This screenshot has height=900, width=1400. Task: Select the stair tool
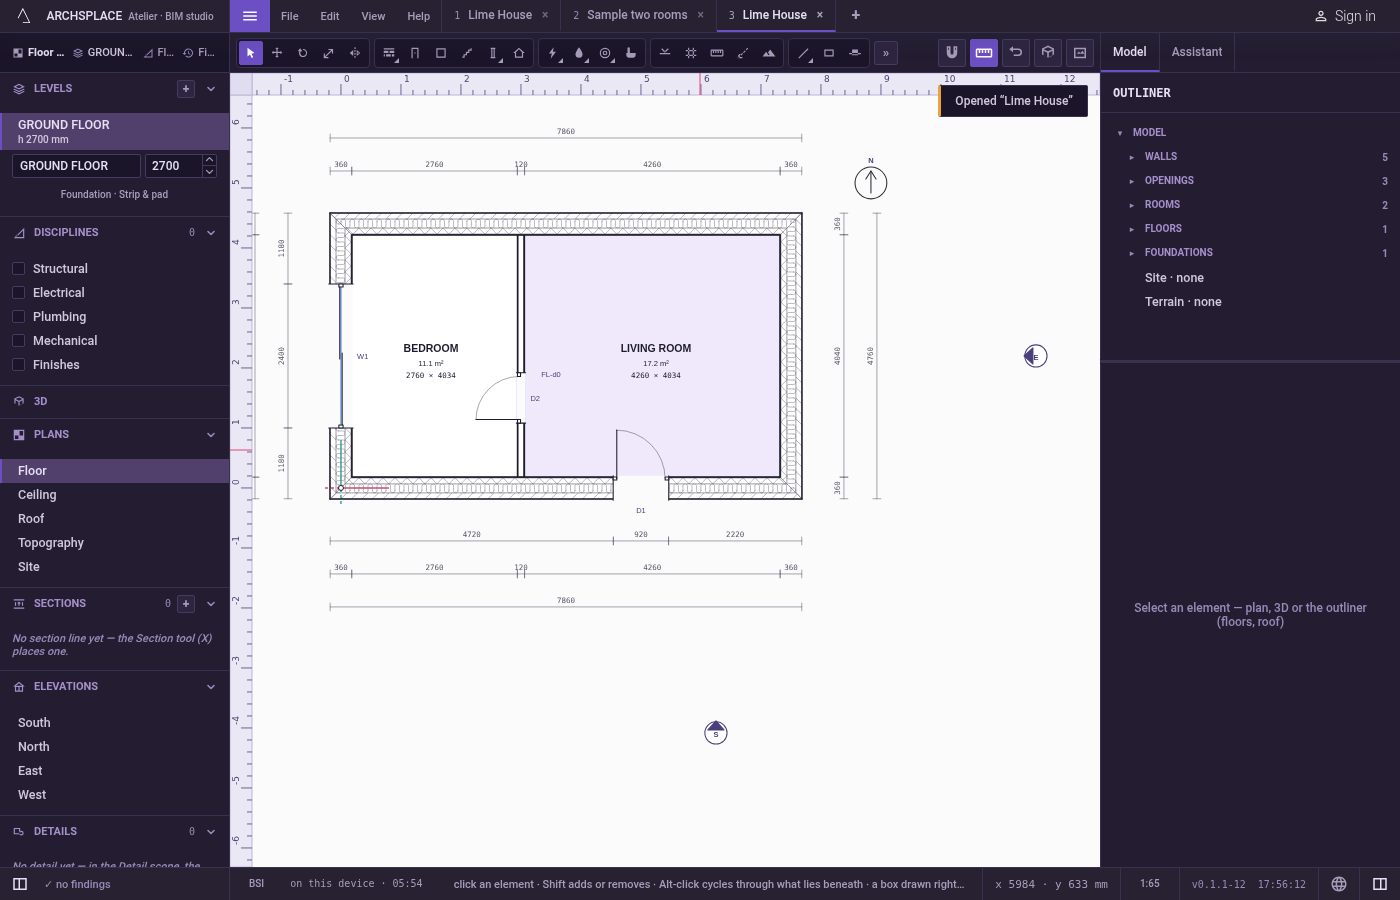click(x=467, y=53)
